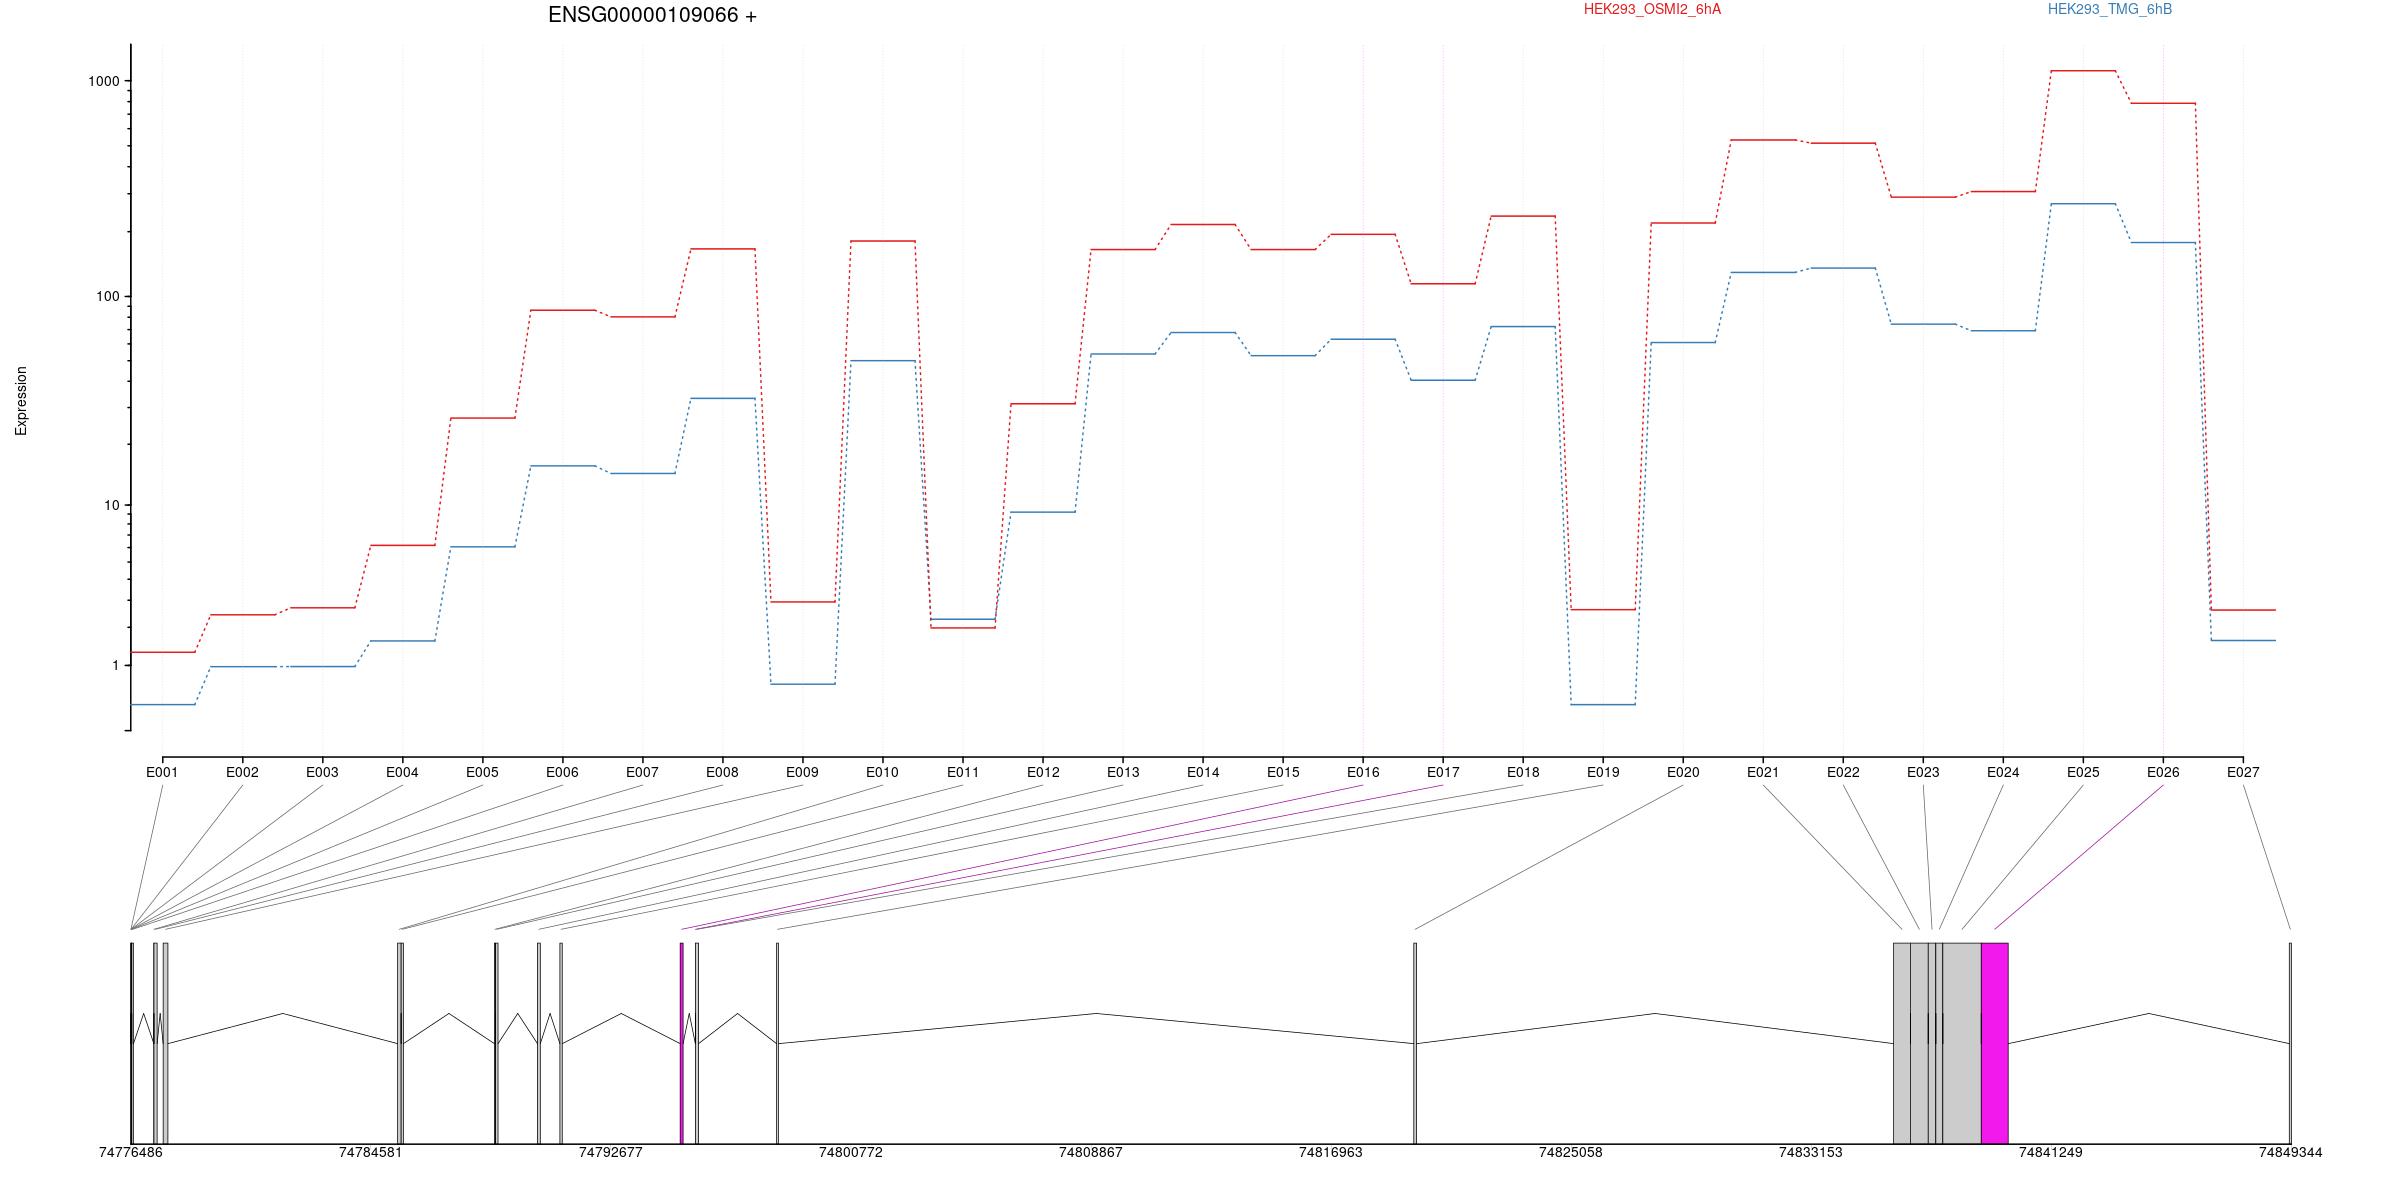Click exon label E005
This screenshot has width=2400, height=1200.
(x=482, y=773)
